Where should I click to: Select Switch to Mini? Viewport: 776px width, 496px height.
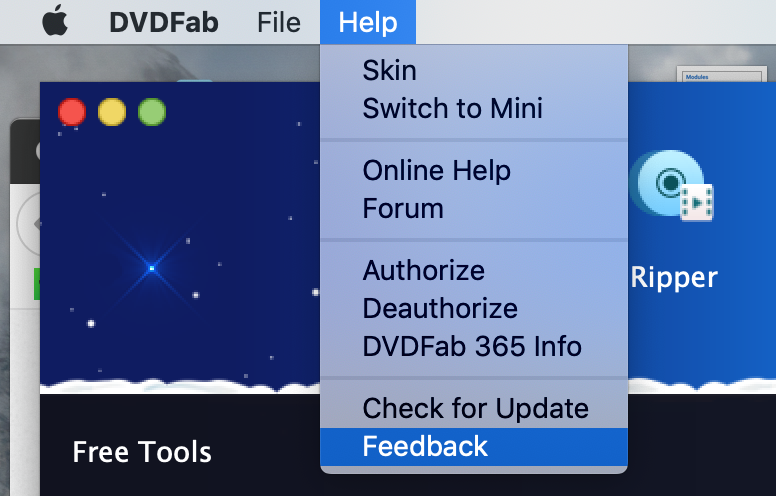pos(474,108)
